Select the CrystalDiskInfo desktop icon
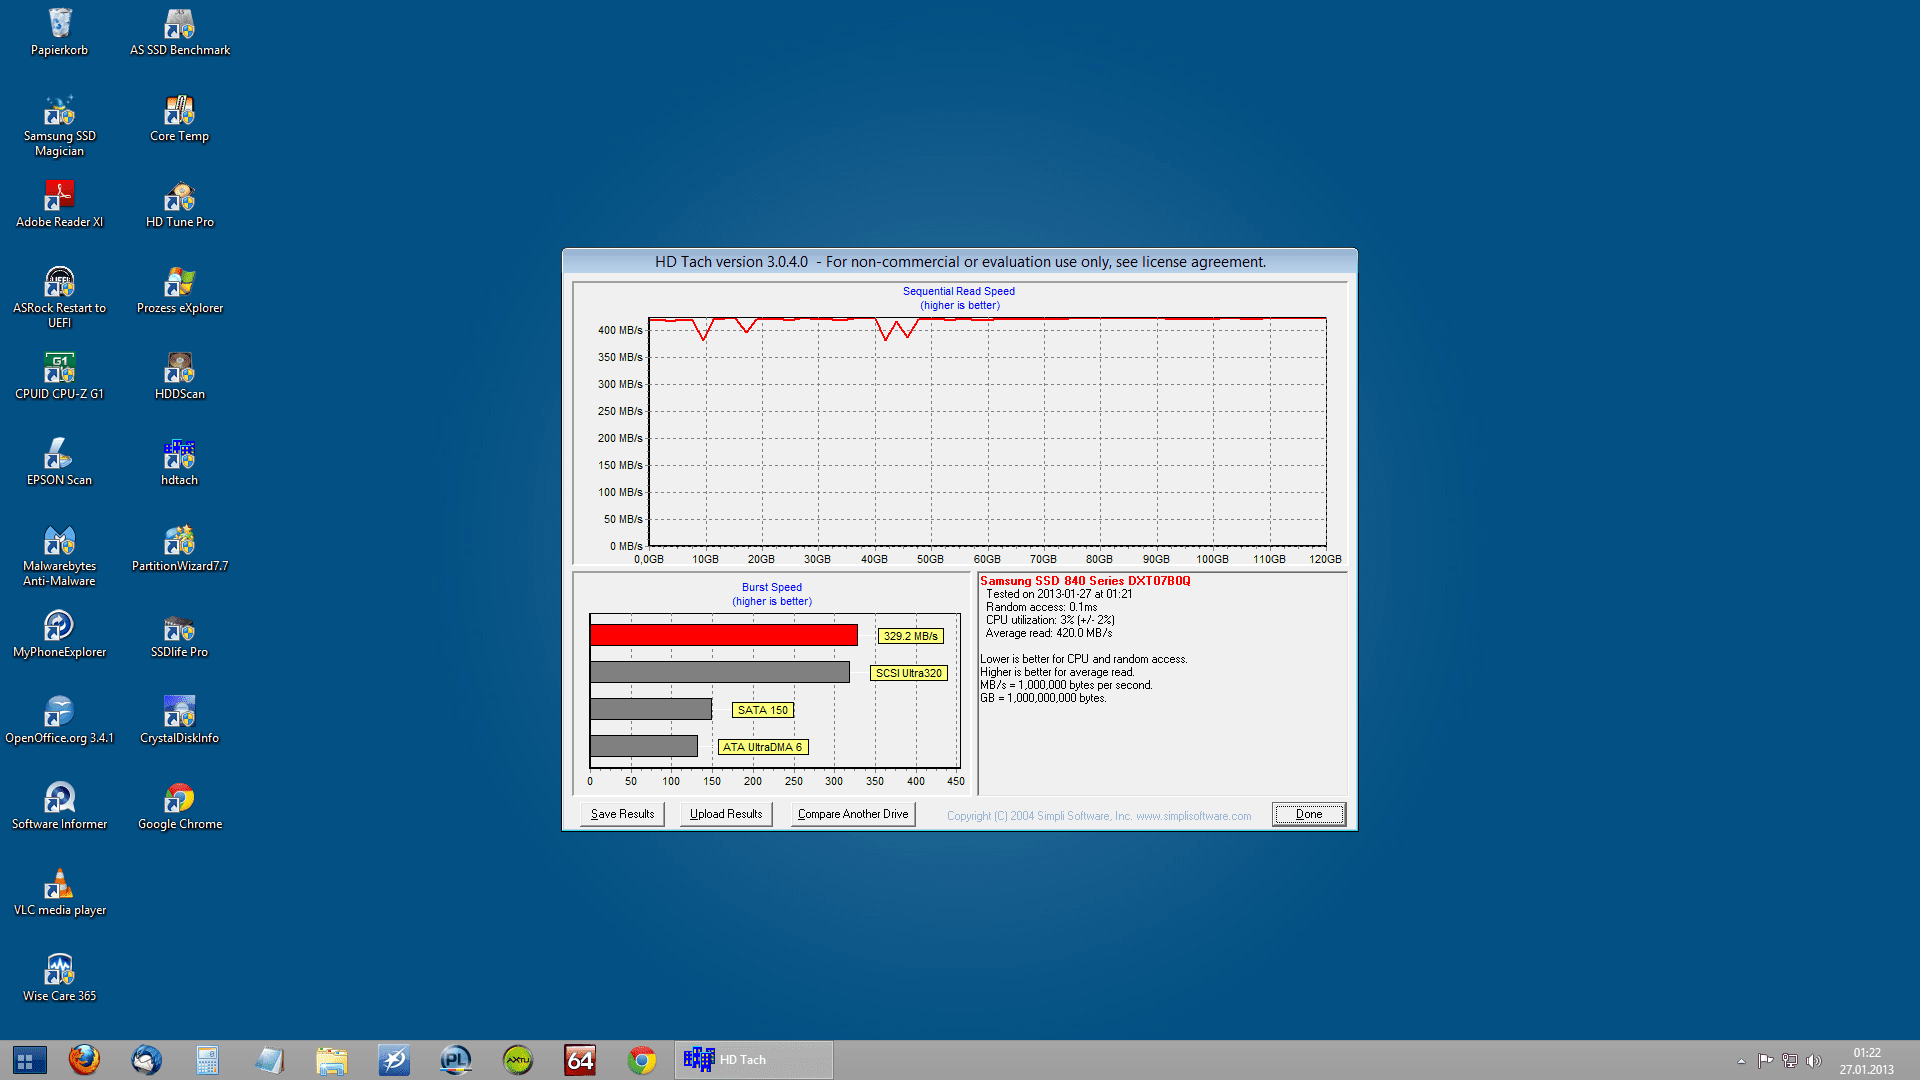Screen dimensions: 1920x1080 tap(180, 721)
